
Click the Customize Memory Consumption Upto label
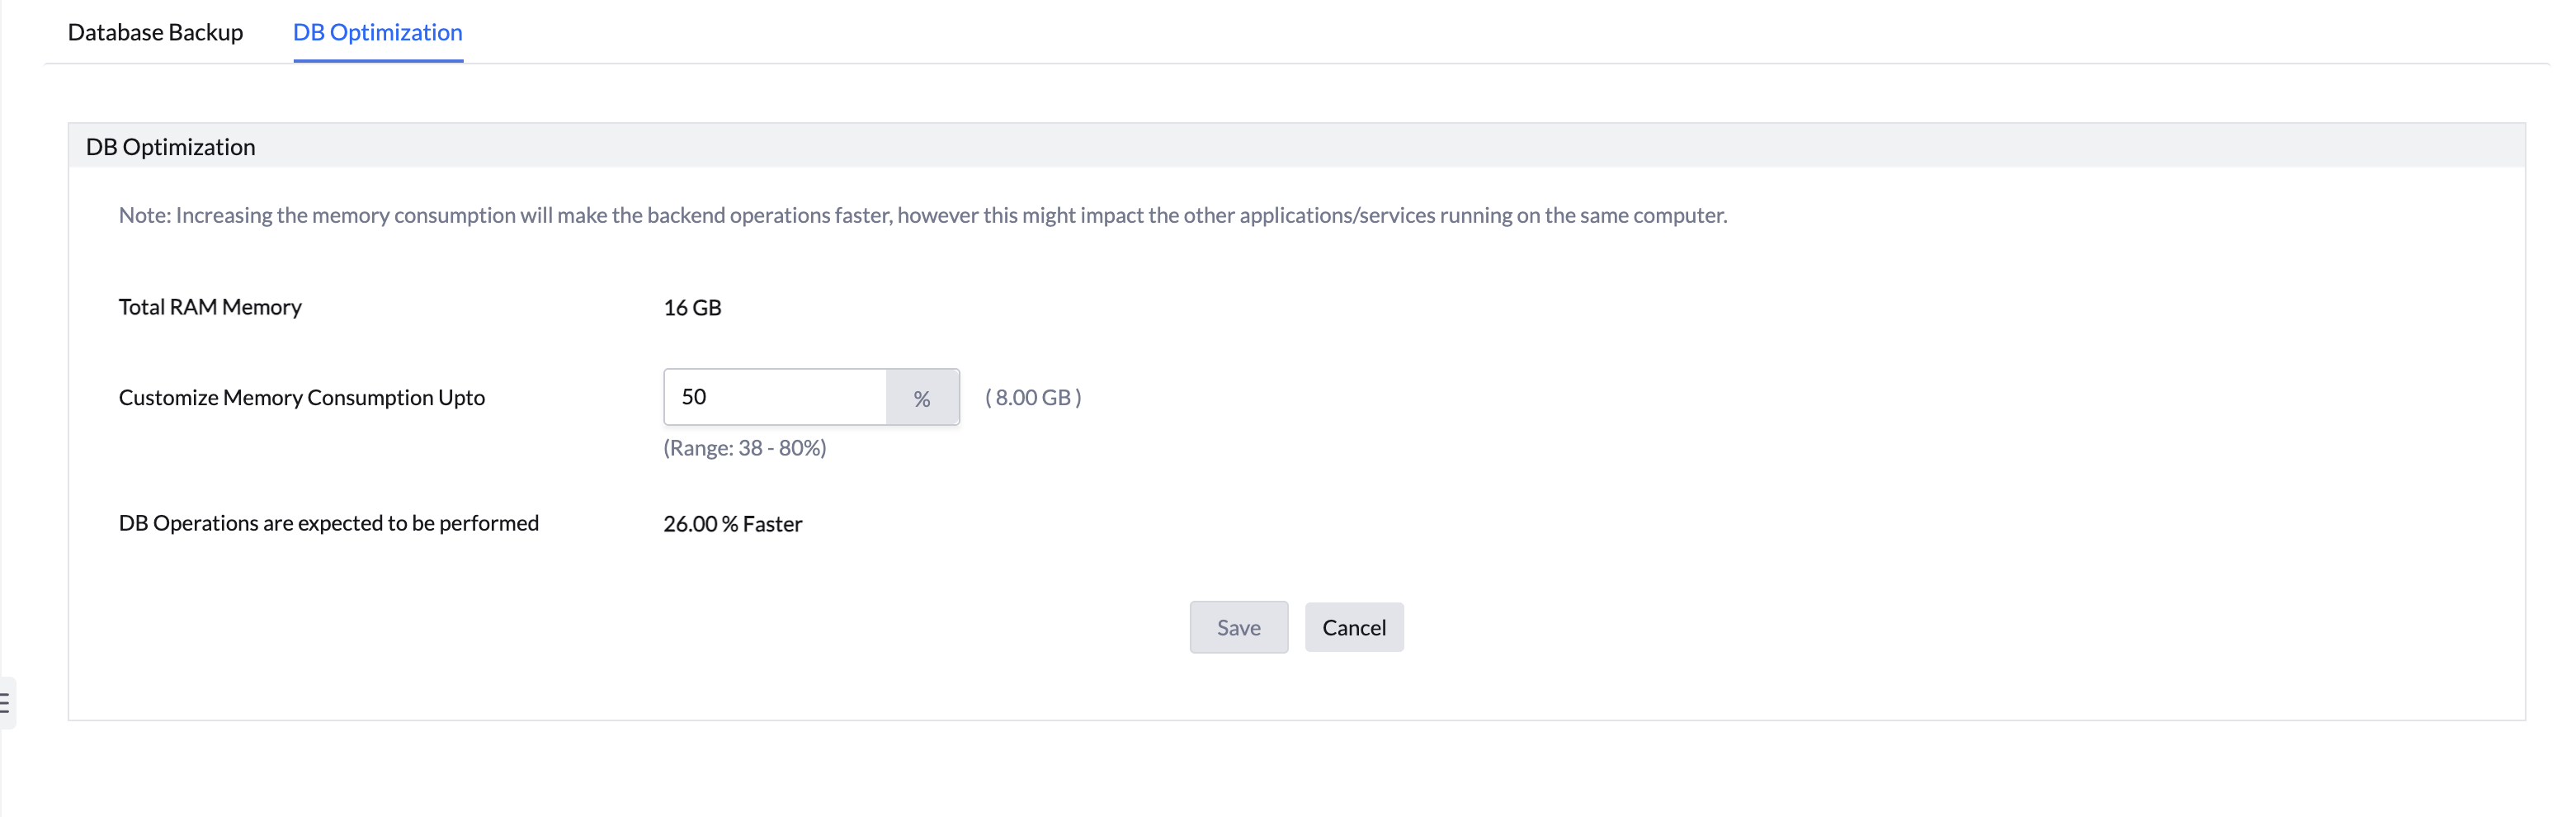point(301,397)
